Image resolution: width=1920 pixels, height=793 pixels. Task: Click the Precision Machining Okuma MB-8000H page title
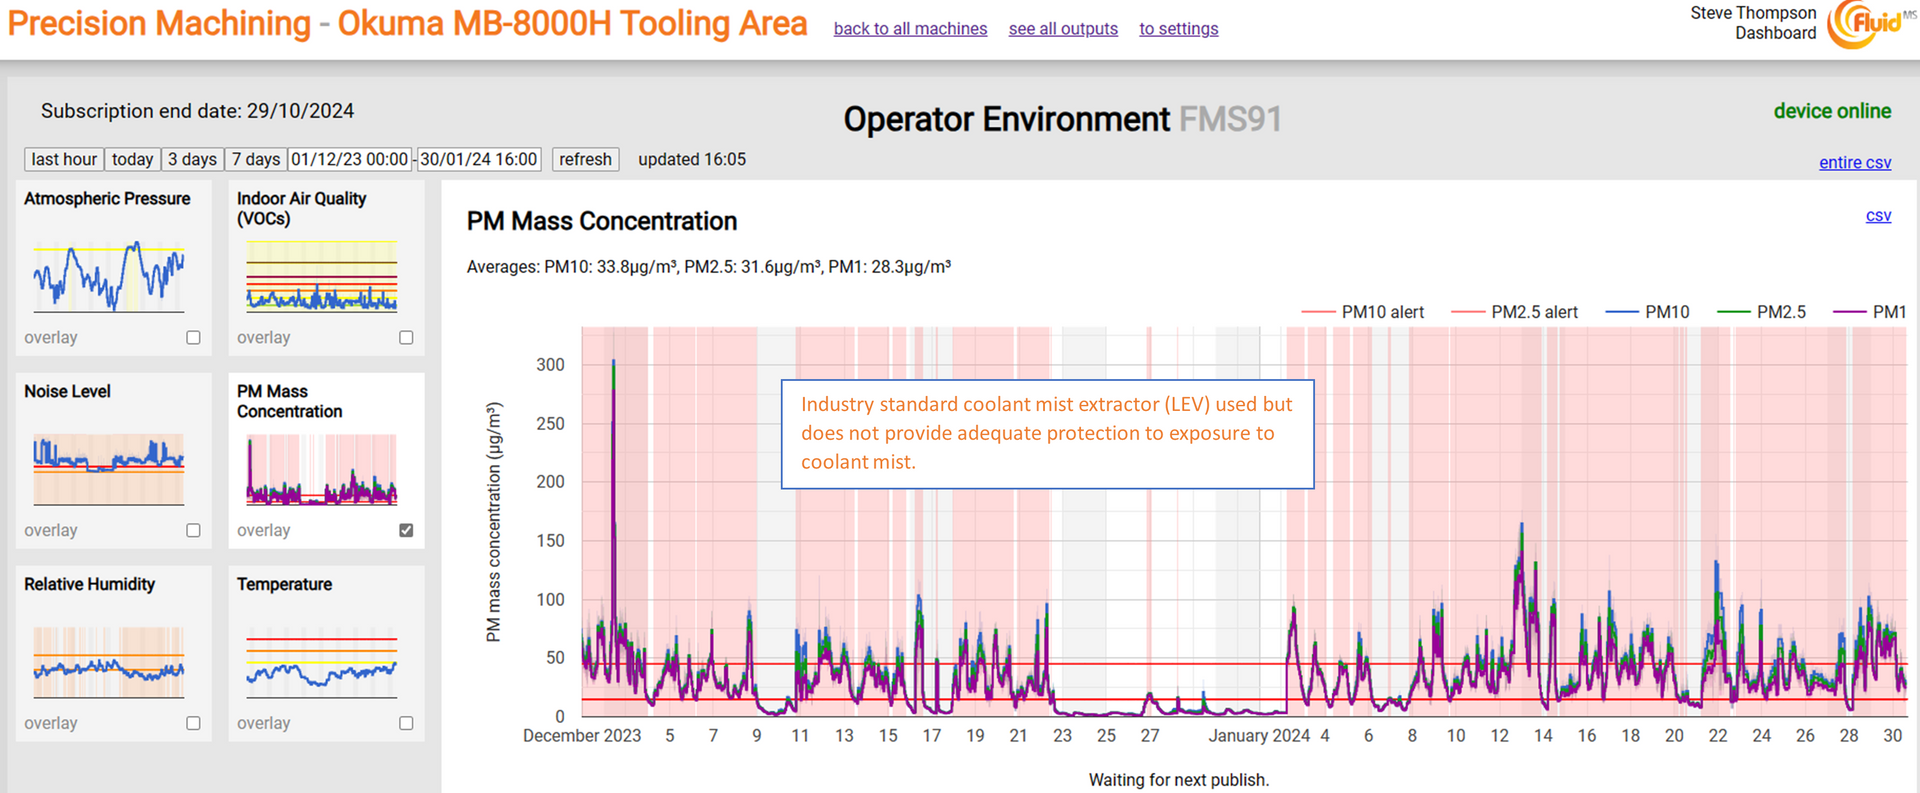click(407, 24)
